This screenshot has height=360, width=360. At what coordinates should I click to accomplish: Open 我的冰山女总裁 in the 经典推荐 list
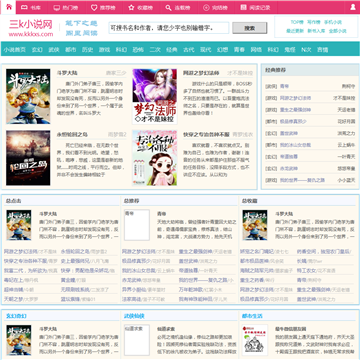pyautogui.click(x=295, y=145)
